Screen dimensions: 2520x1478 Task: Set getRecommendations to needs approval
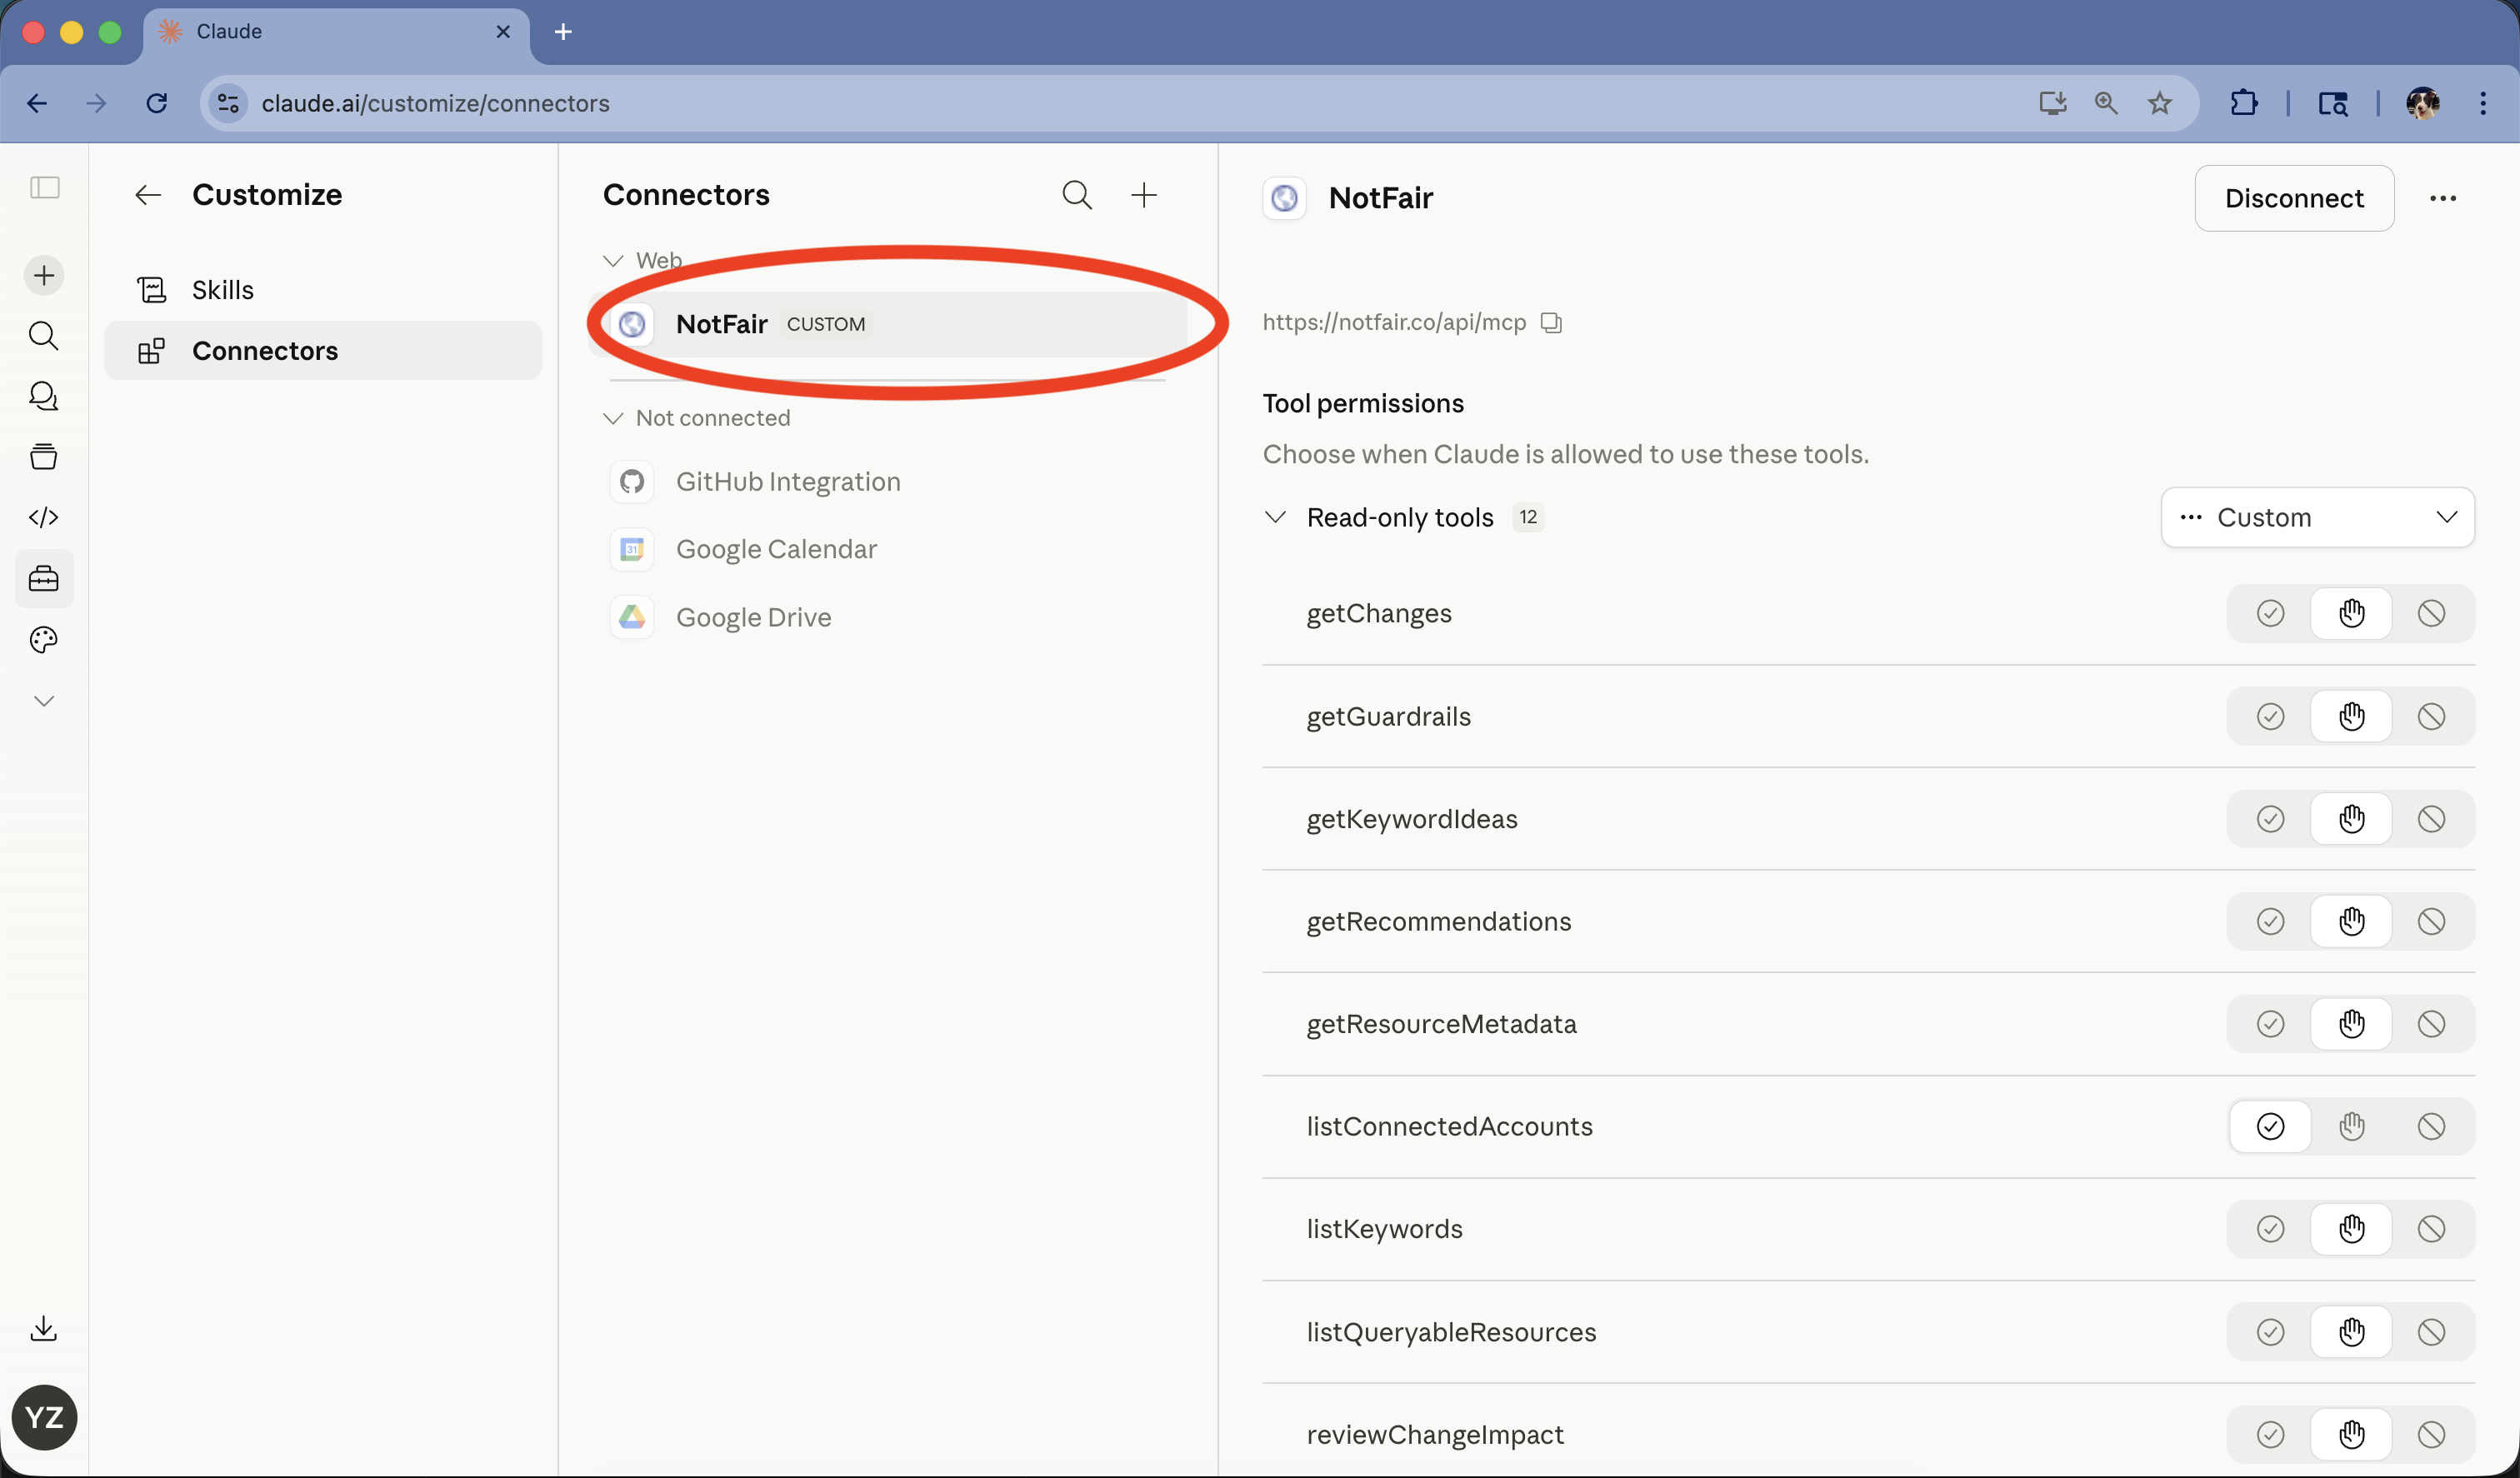pos(2351,921)
